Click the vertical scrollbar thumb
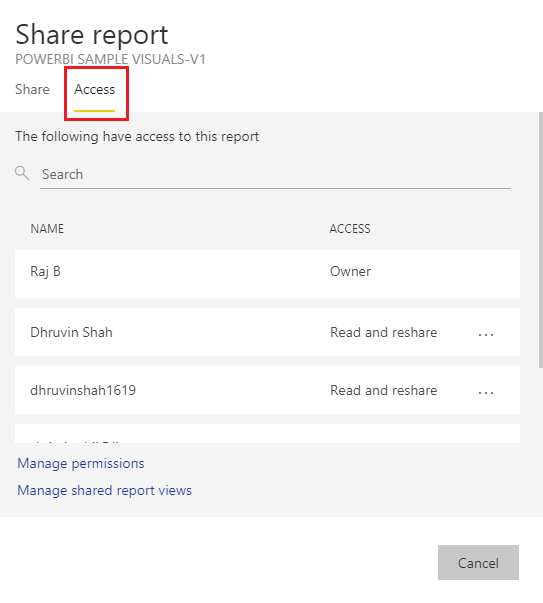This screenshot has width=543, height=603. tap(540, 240)
